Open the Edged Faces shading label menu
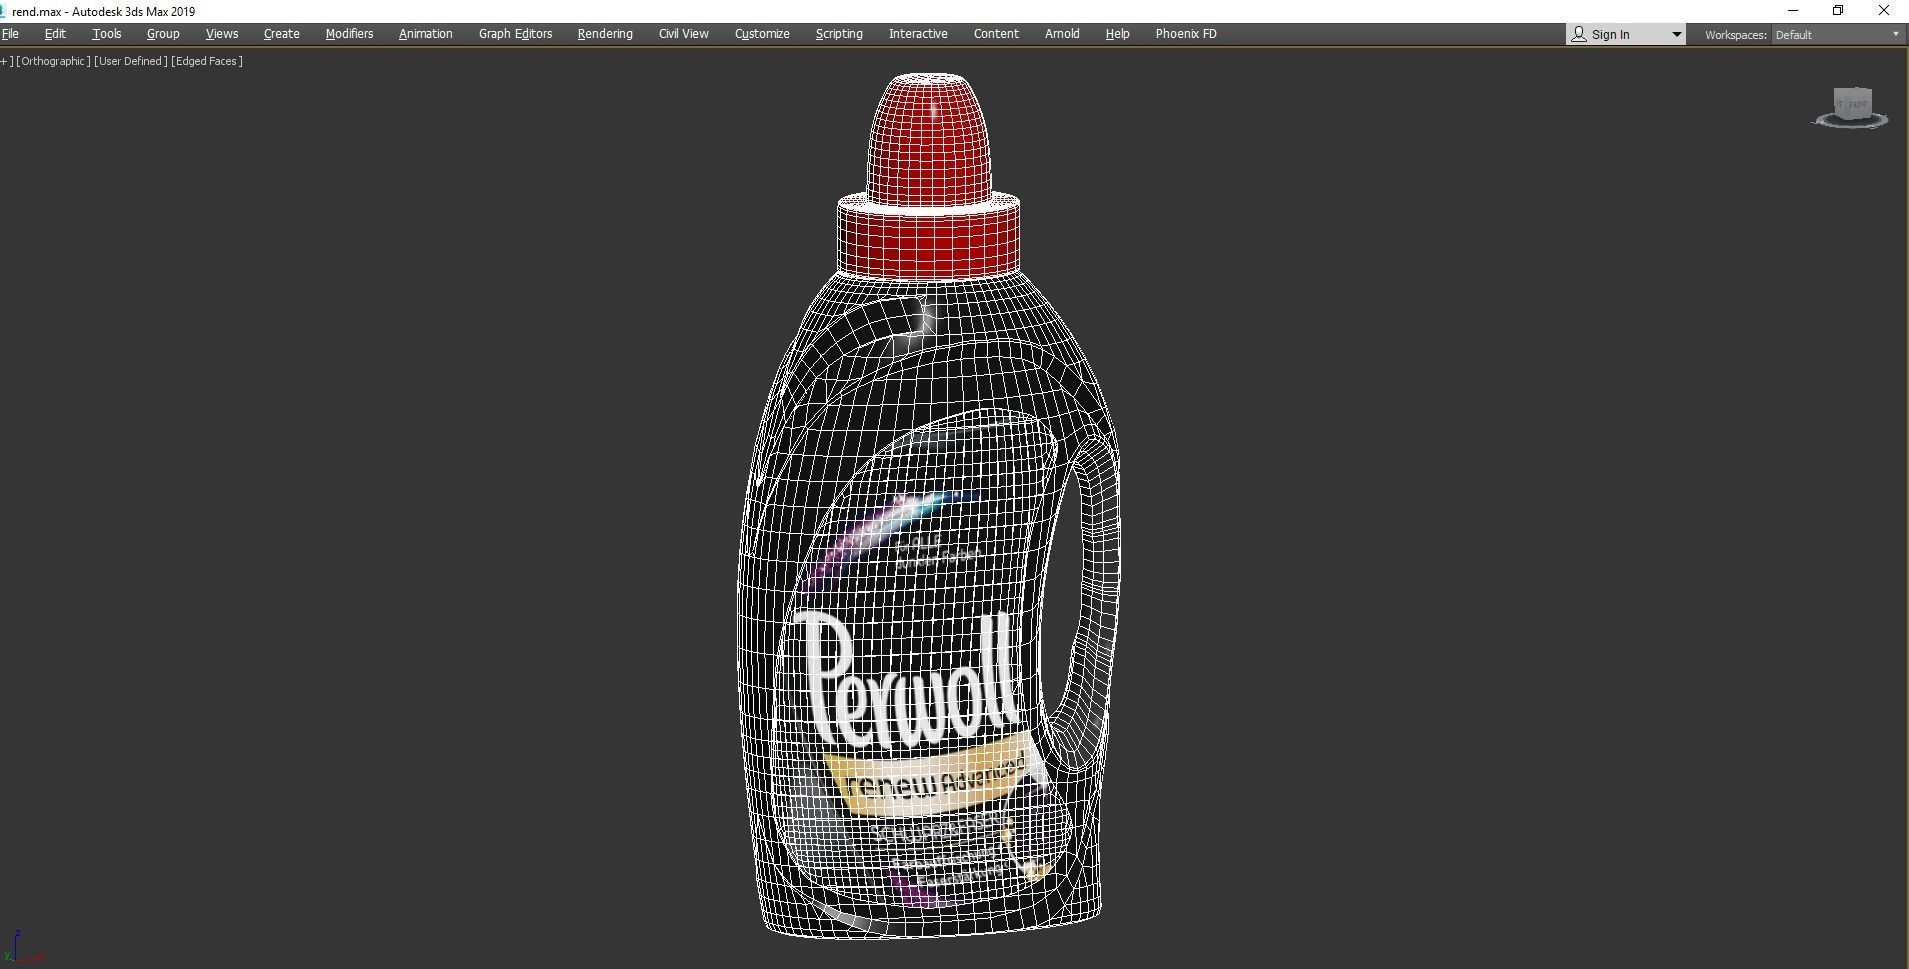1909x969 pixels. tap(207, 61)
